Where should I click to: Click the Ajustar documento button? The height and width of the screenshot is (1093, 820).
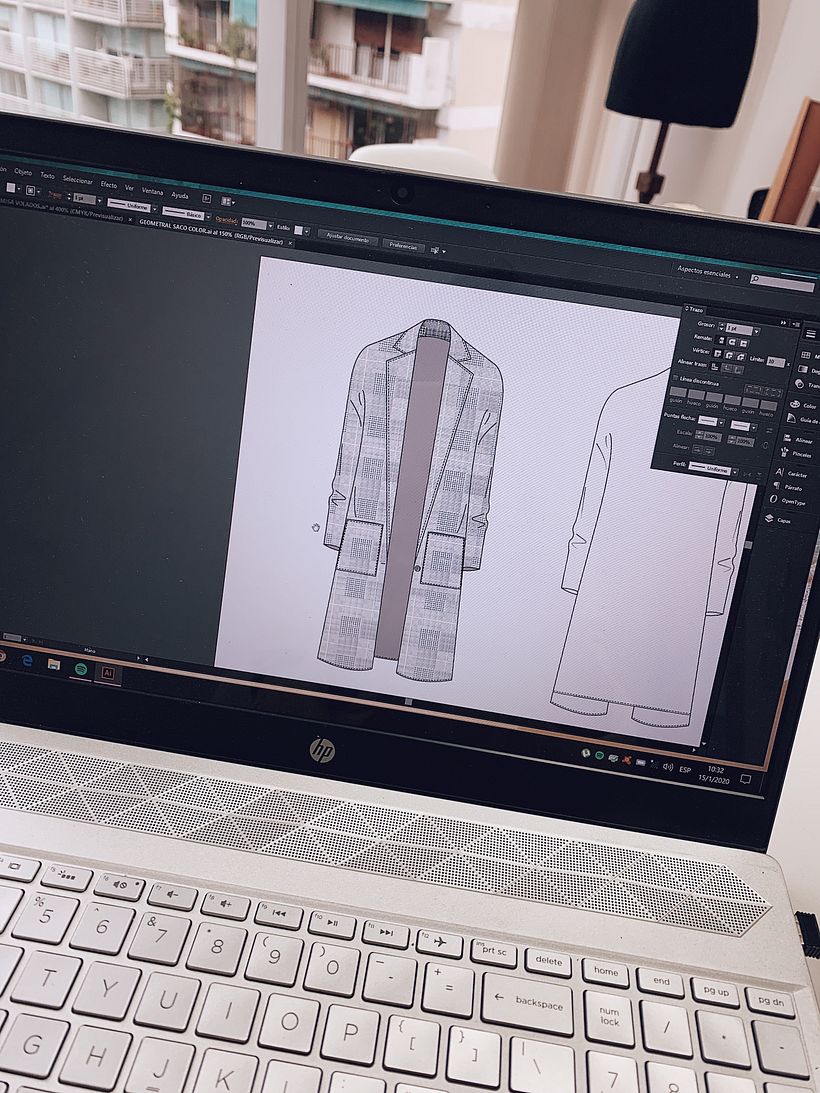pyautogui.click(x=347, y=239)
